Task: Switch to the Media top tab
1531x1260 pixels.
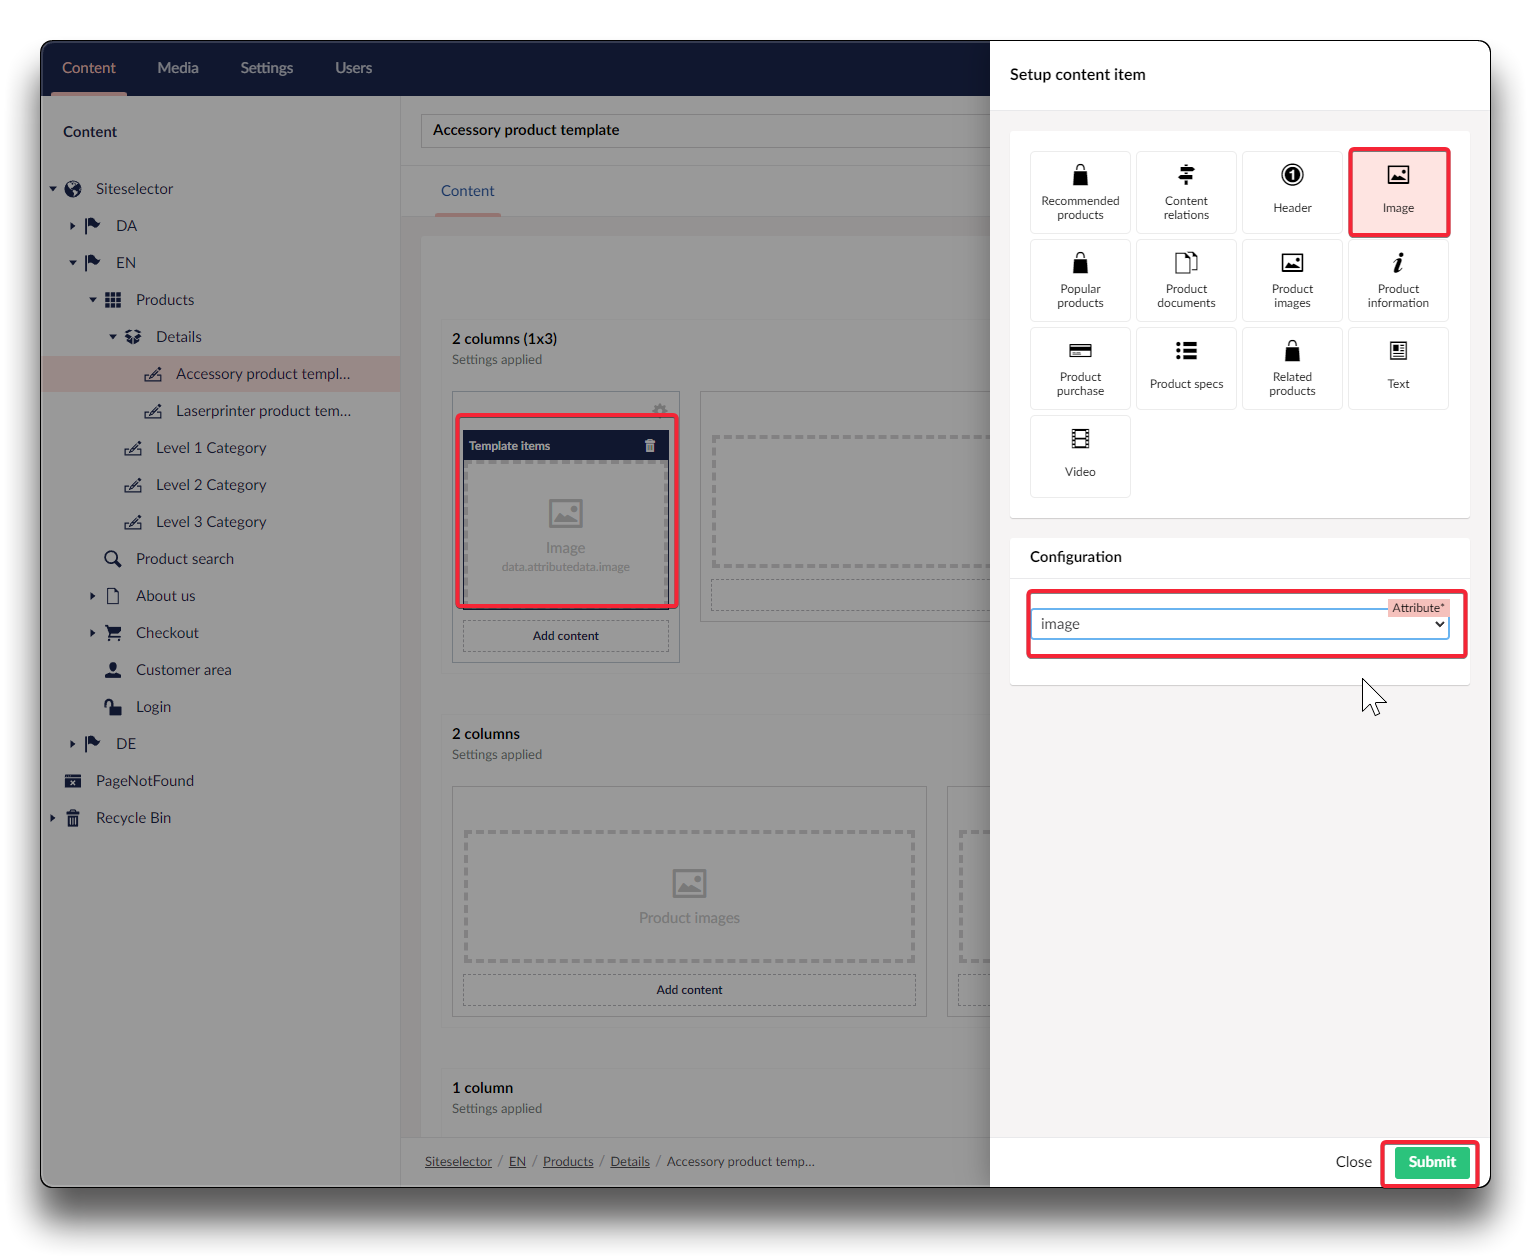Action: coord(178,68)
